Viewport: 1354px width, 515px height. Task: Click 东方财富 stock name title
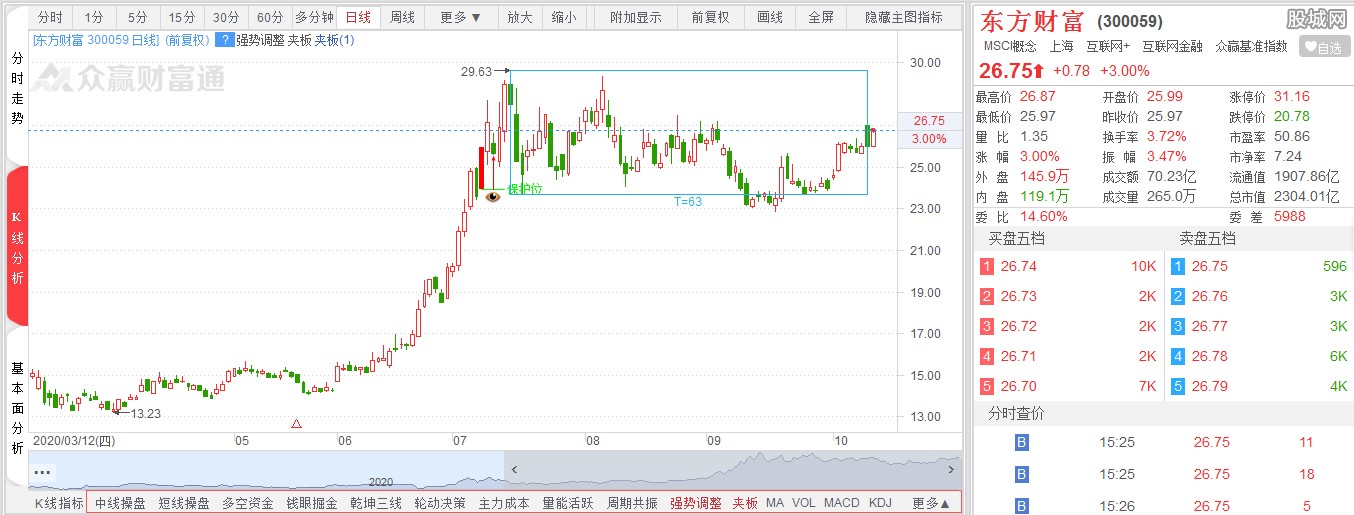point(1031,20)
